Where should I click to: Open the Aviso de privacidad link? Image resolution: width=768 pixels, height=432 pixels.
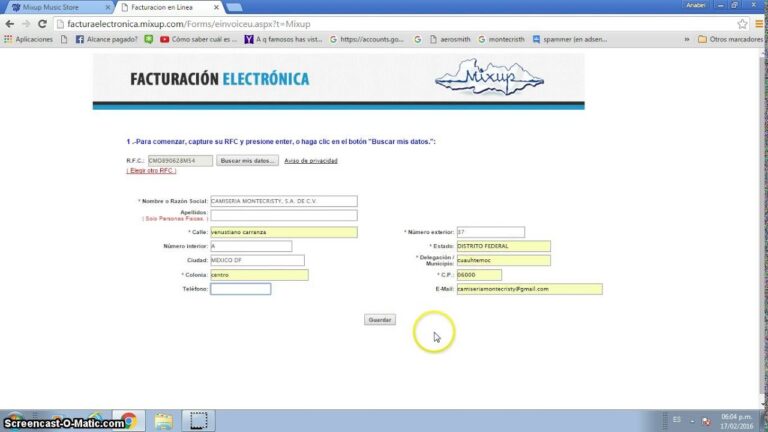(x=311, y=161)
